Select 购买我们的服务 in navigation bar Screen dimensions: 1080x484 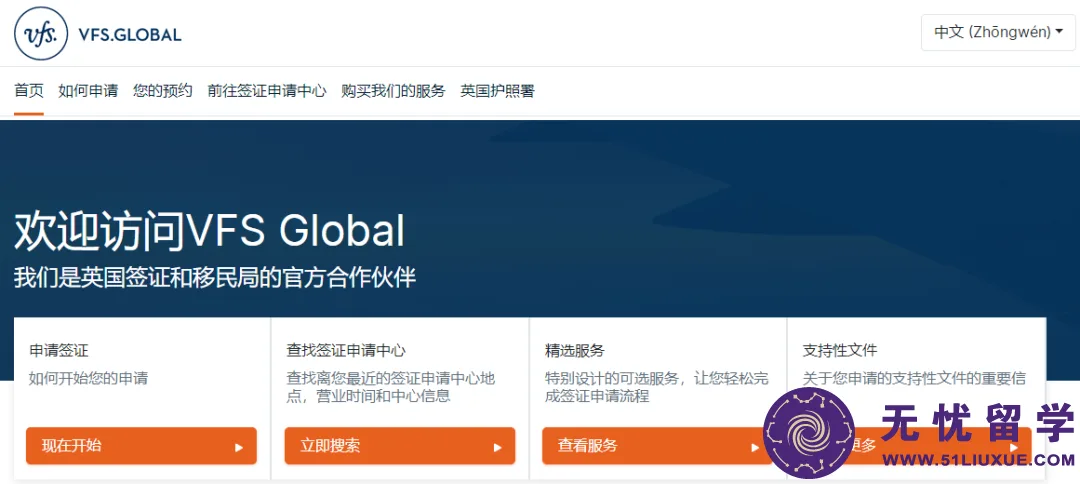coord(393,91)
